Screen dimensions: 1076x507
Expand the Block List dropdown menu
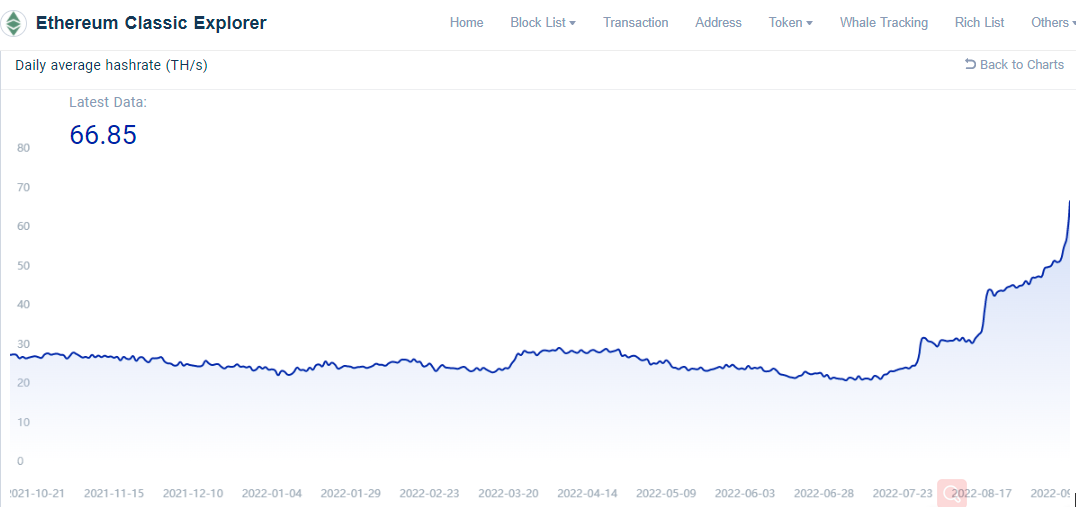[543, 22]
